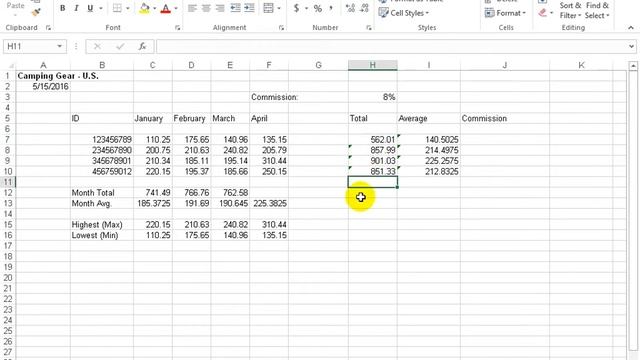Collapse the ribbon
This screenshot has height=360, width=640.
click(x=631, y=28)
